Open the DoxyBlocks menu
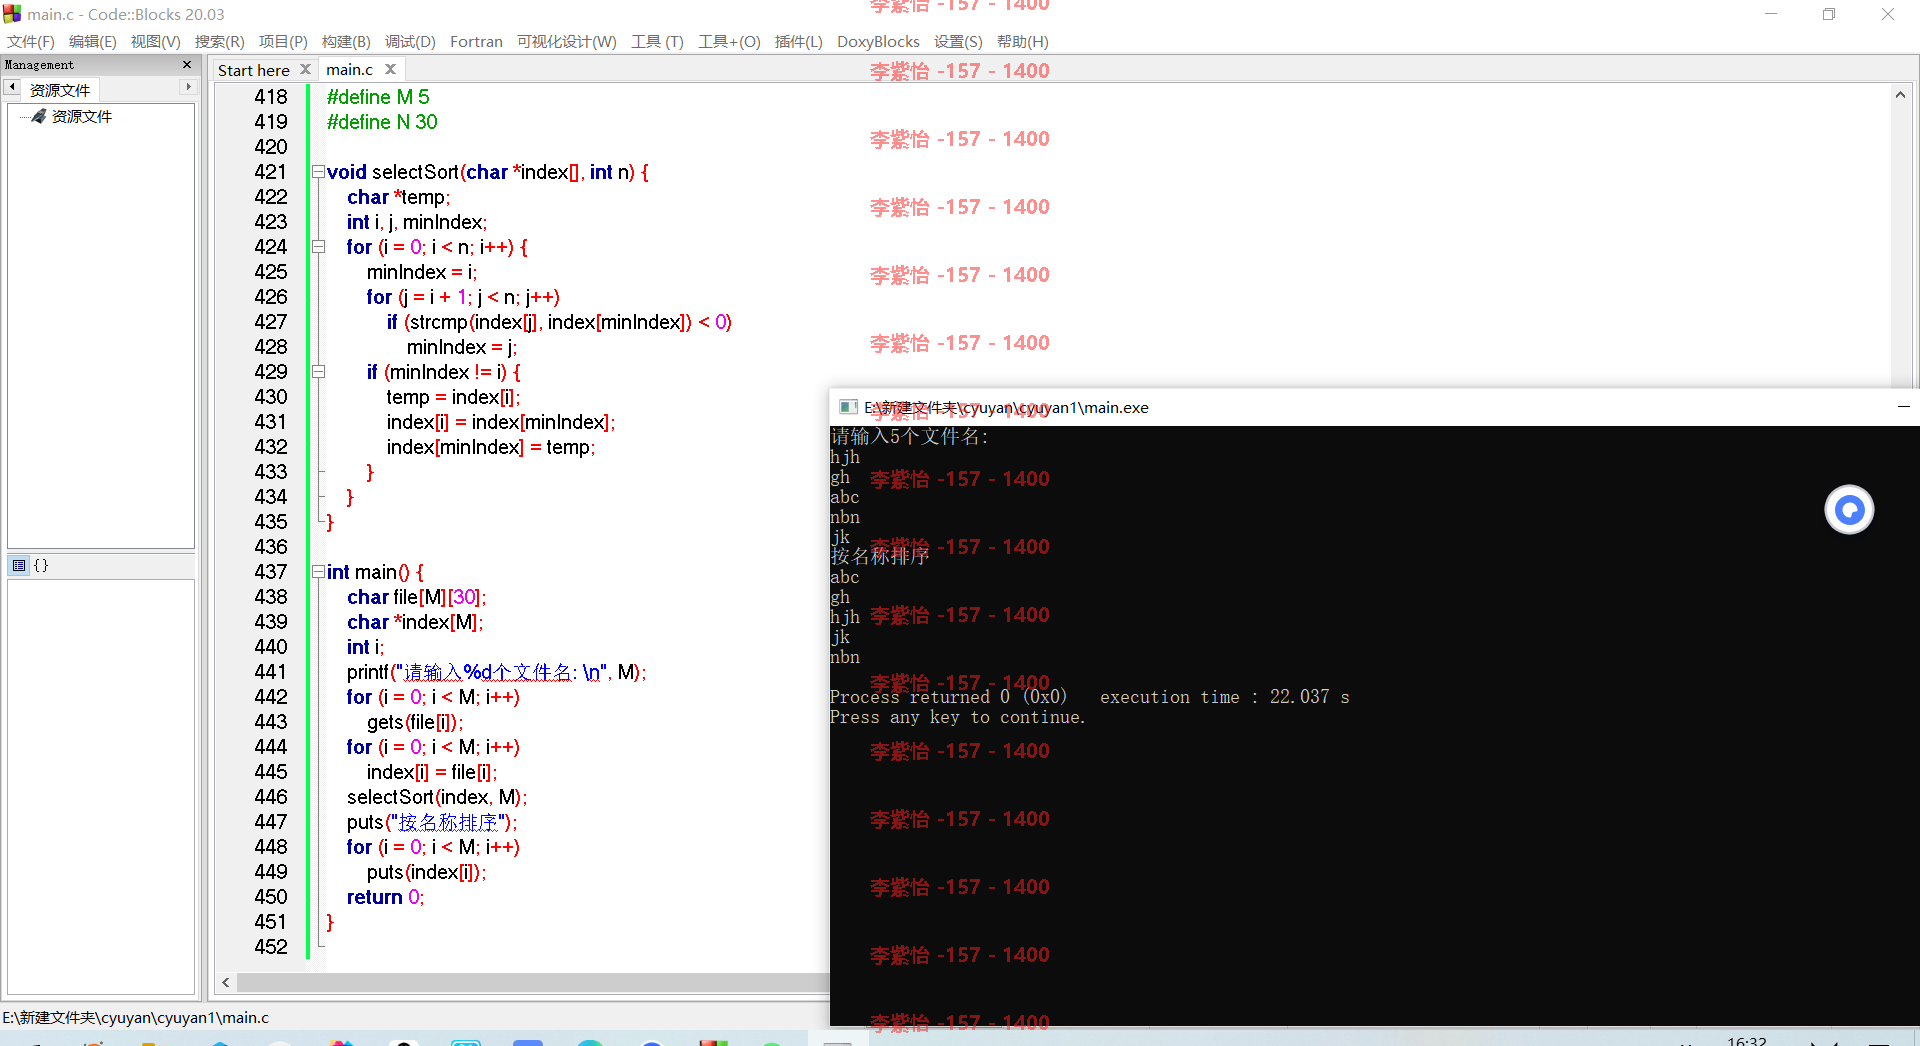This screenshot has height=1046, width=1920. [878, 42]
